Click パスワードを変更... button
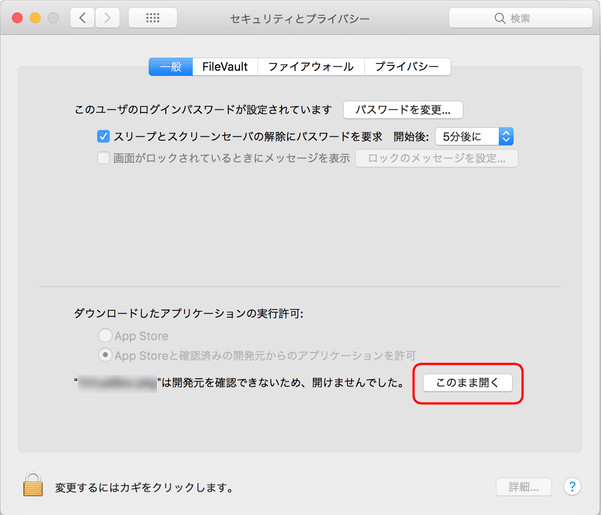Viewport: 602px width, 515px height. [x=403, y=110]
